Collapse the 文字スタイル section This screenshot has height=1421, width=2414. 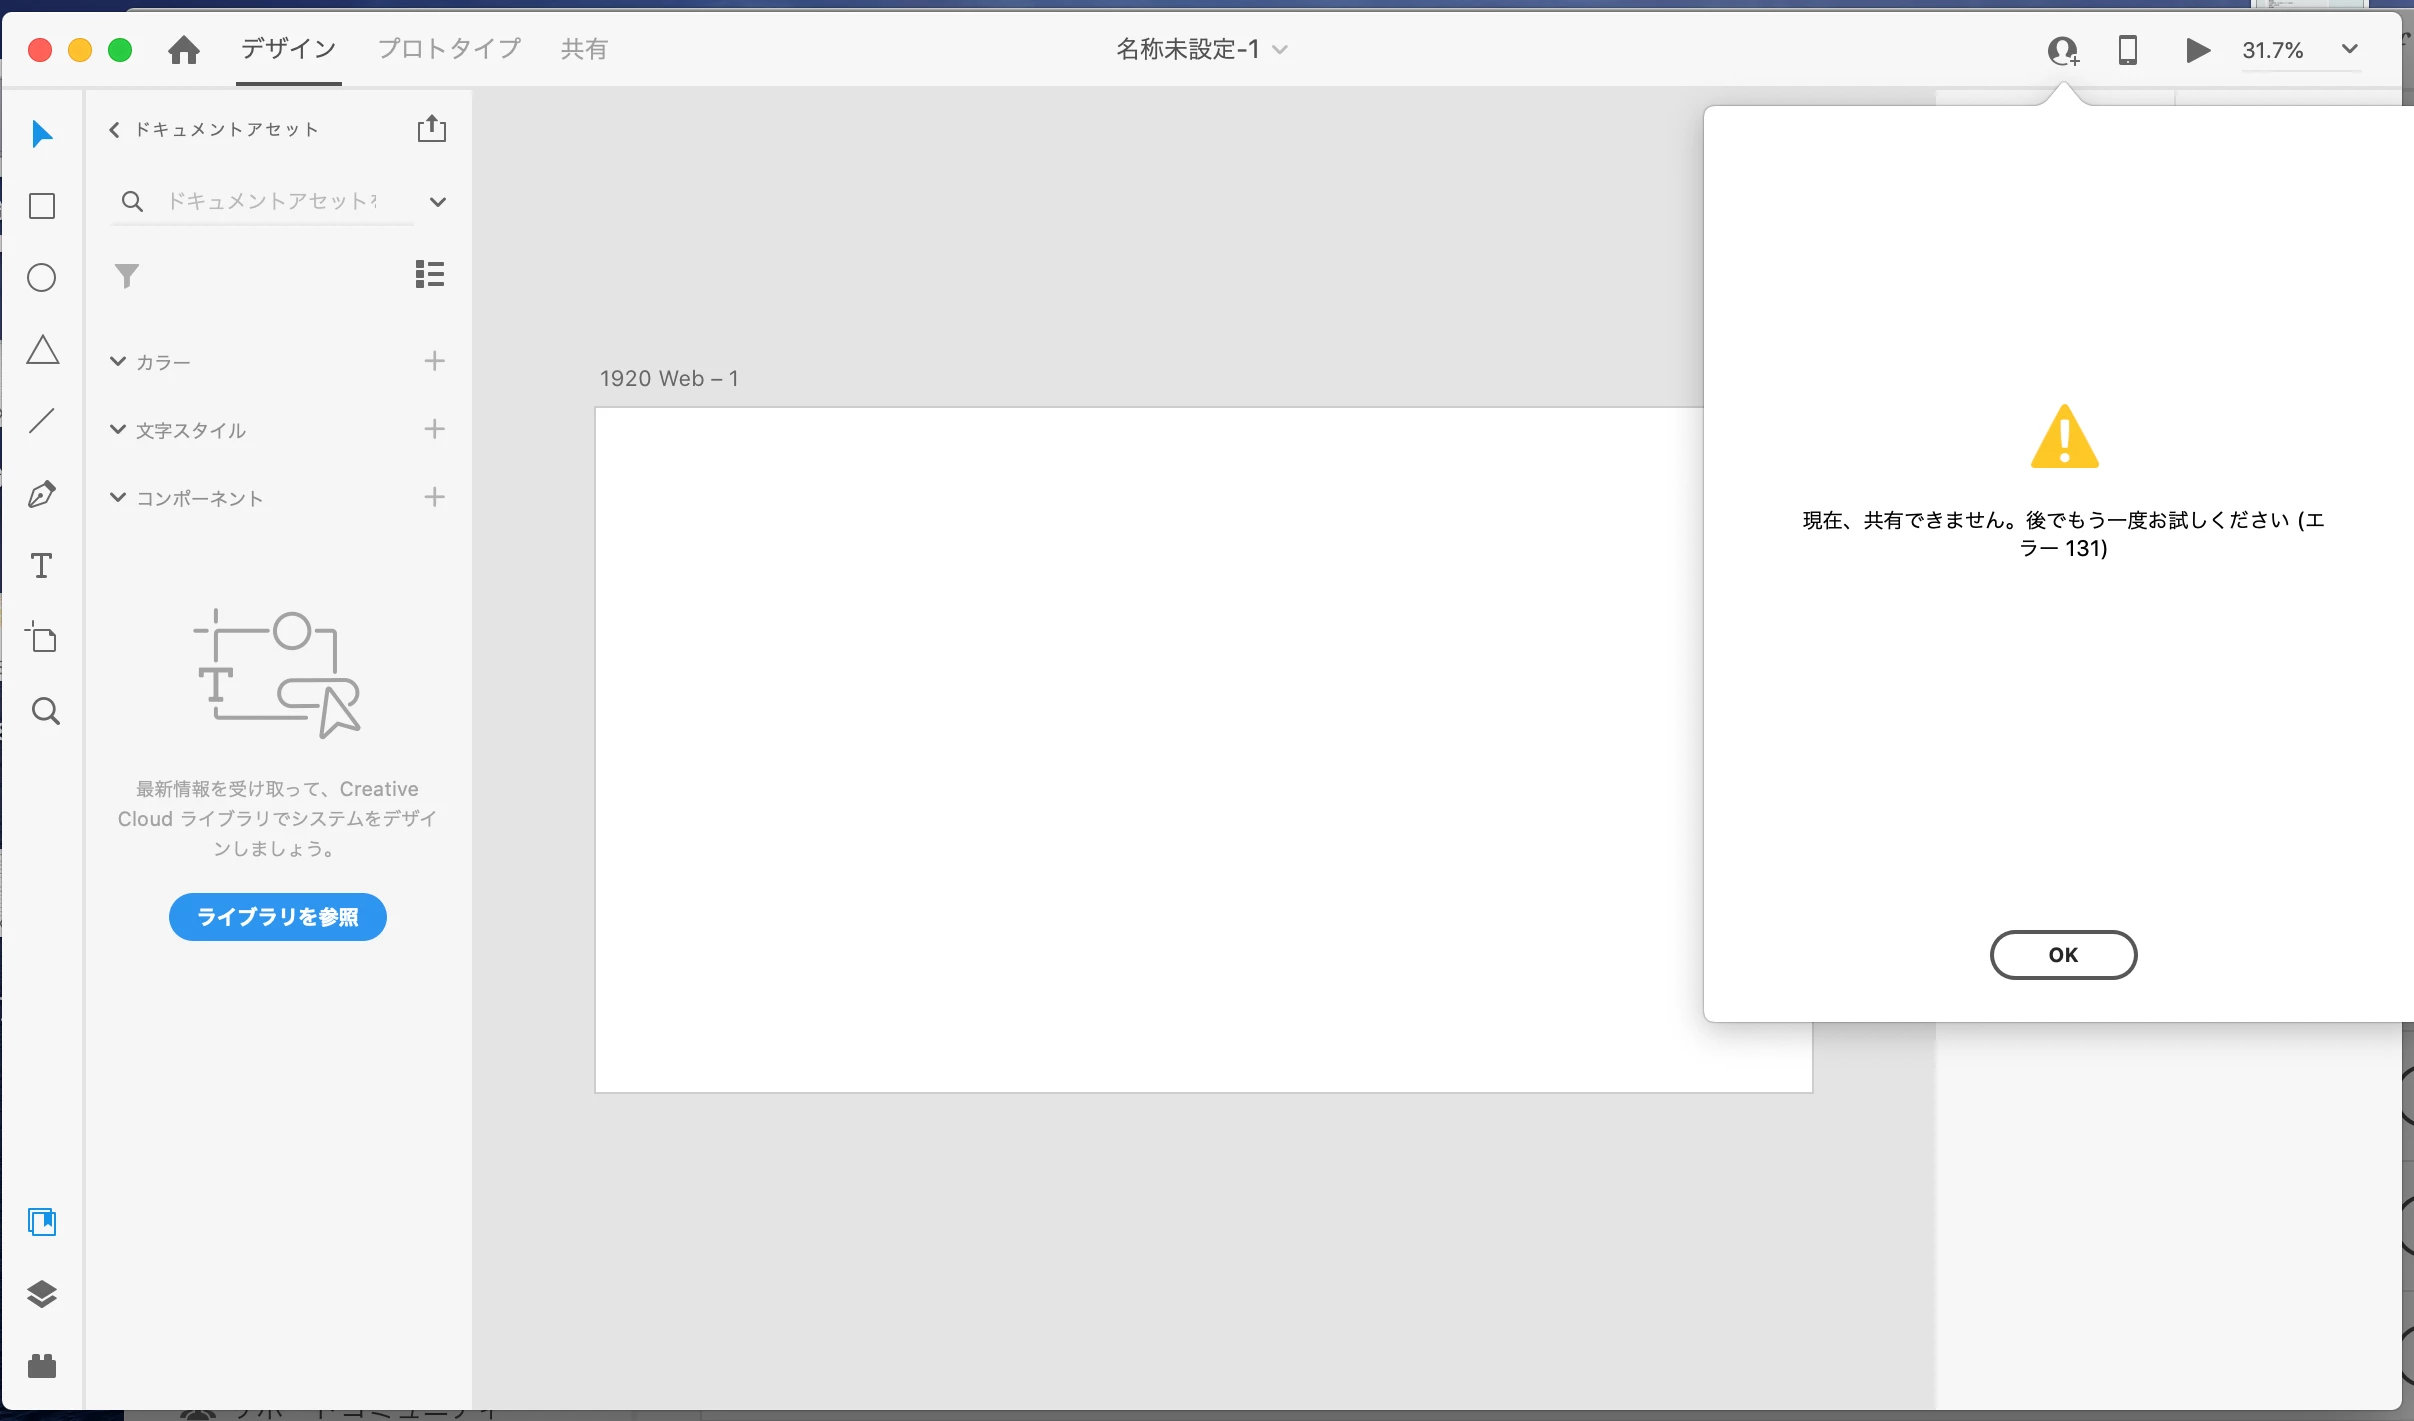tap(118, 429)
